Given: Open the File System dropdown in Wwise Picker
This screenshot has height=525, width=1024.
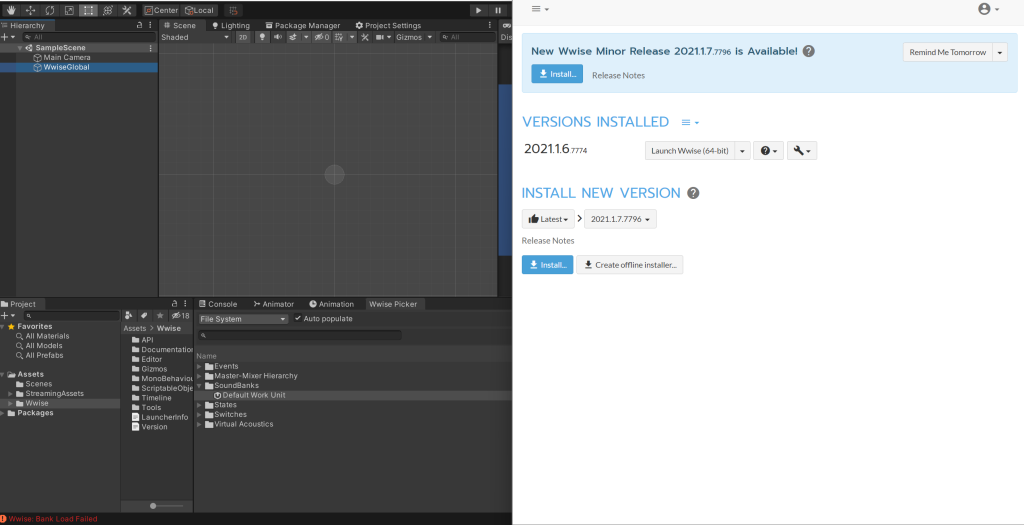Looking at the screenshot, I should [x=243, y=319].
